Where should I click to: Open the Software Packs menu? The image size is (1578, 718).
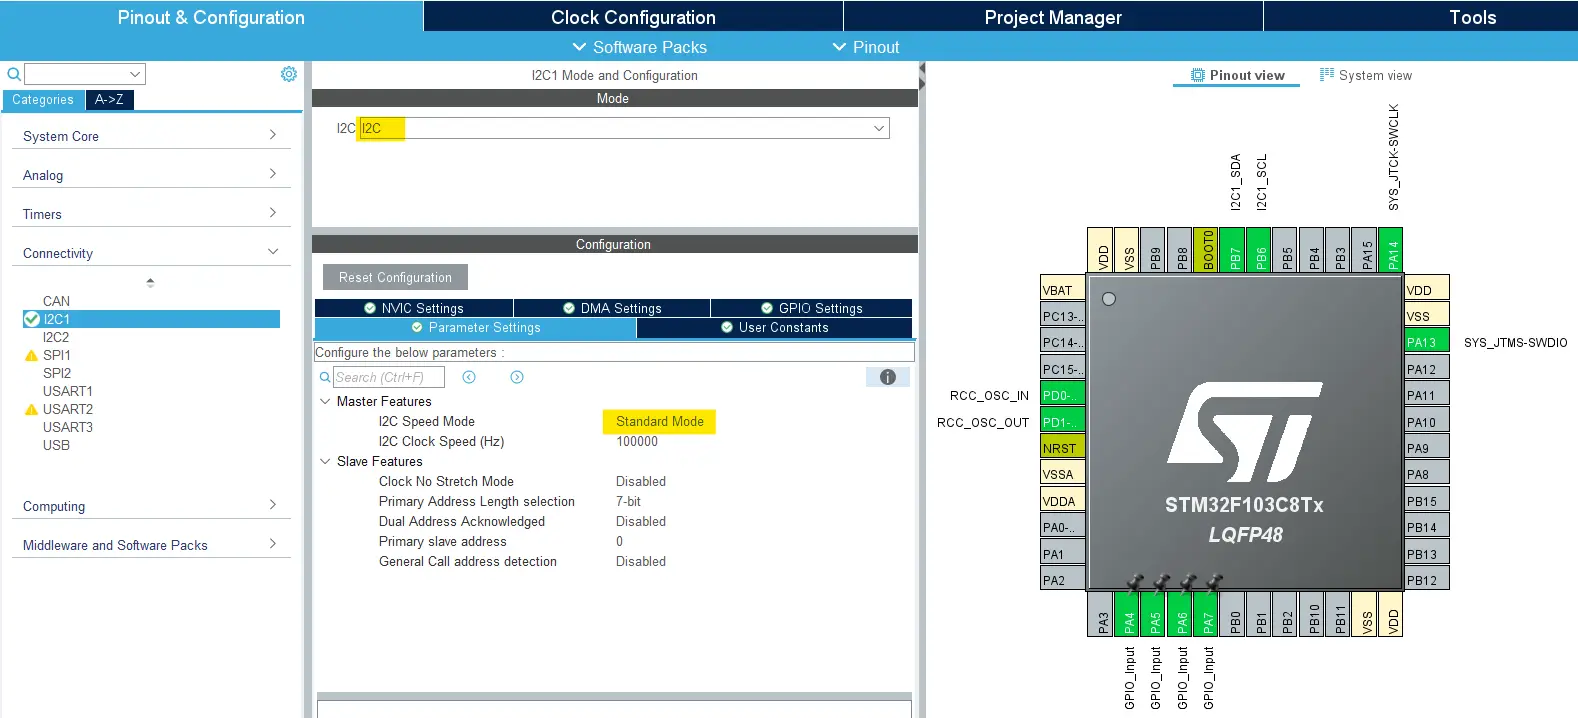coord(639,47)
